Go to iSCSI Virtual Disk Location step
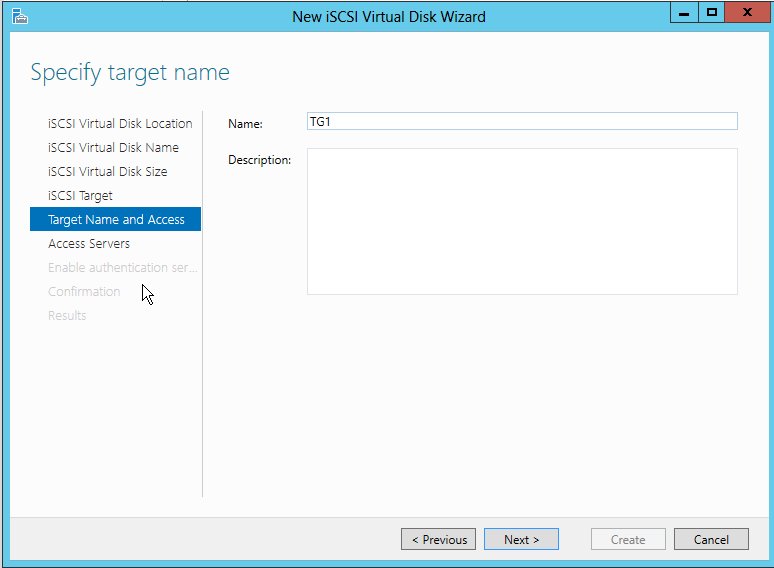Viewport: 774px width, 568px height. point(120,124)
